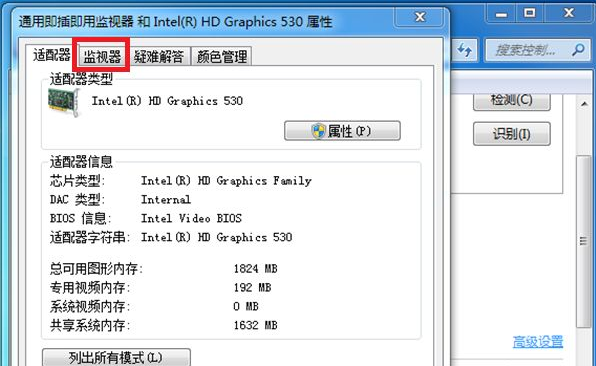Open the 疑难解答 tab
The width and height of the screenshot is (596, 366).
pos(159,57)
